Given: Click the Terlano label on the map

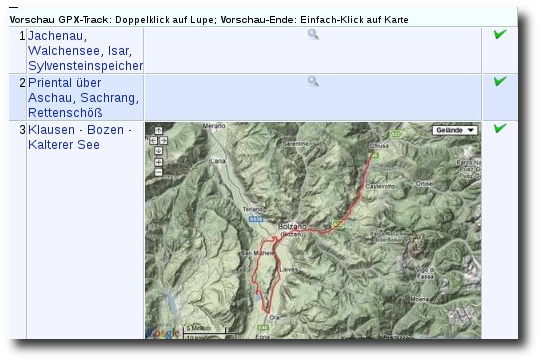Looking at the screenshot, I should pos(252,209).
